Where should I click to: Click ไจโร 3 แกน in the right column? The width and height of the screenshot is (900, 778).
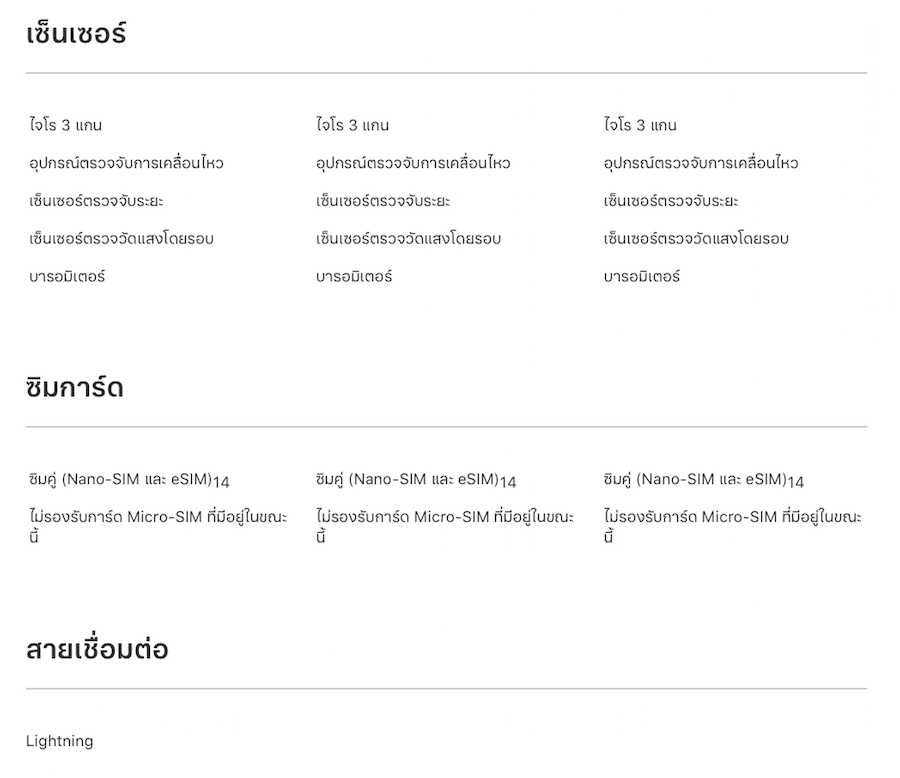(x=640, y=125)
